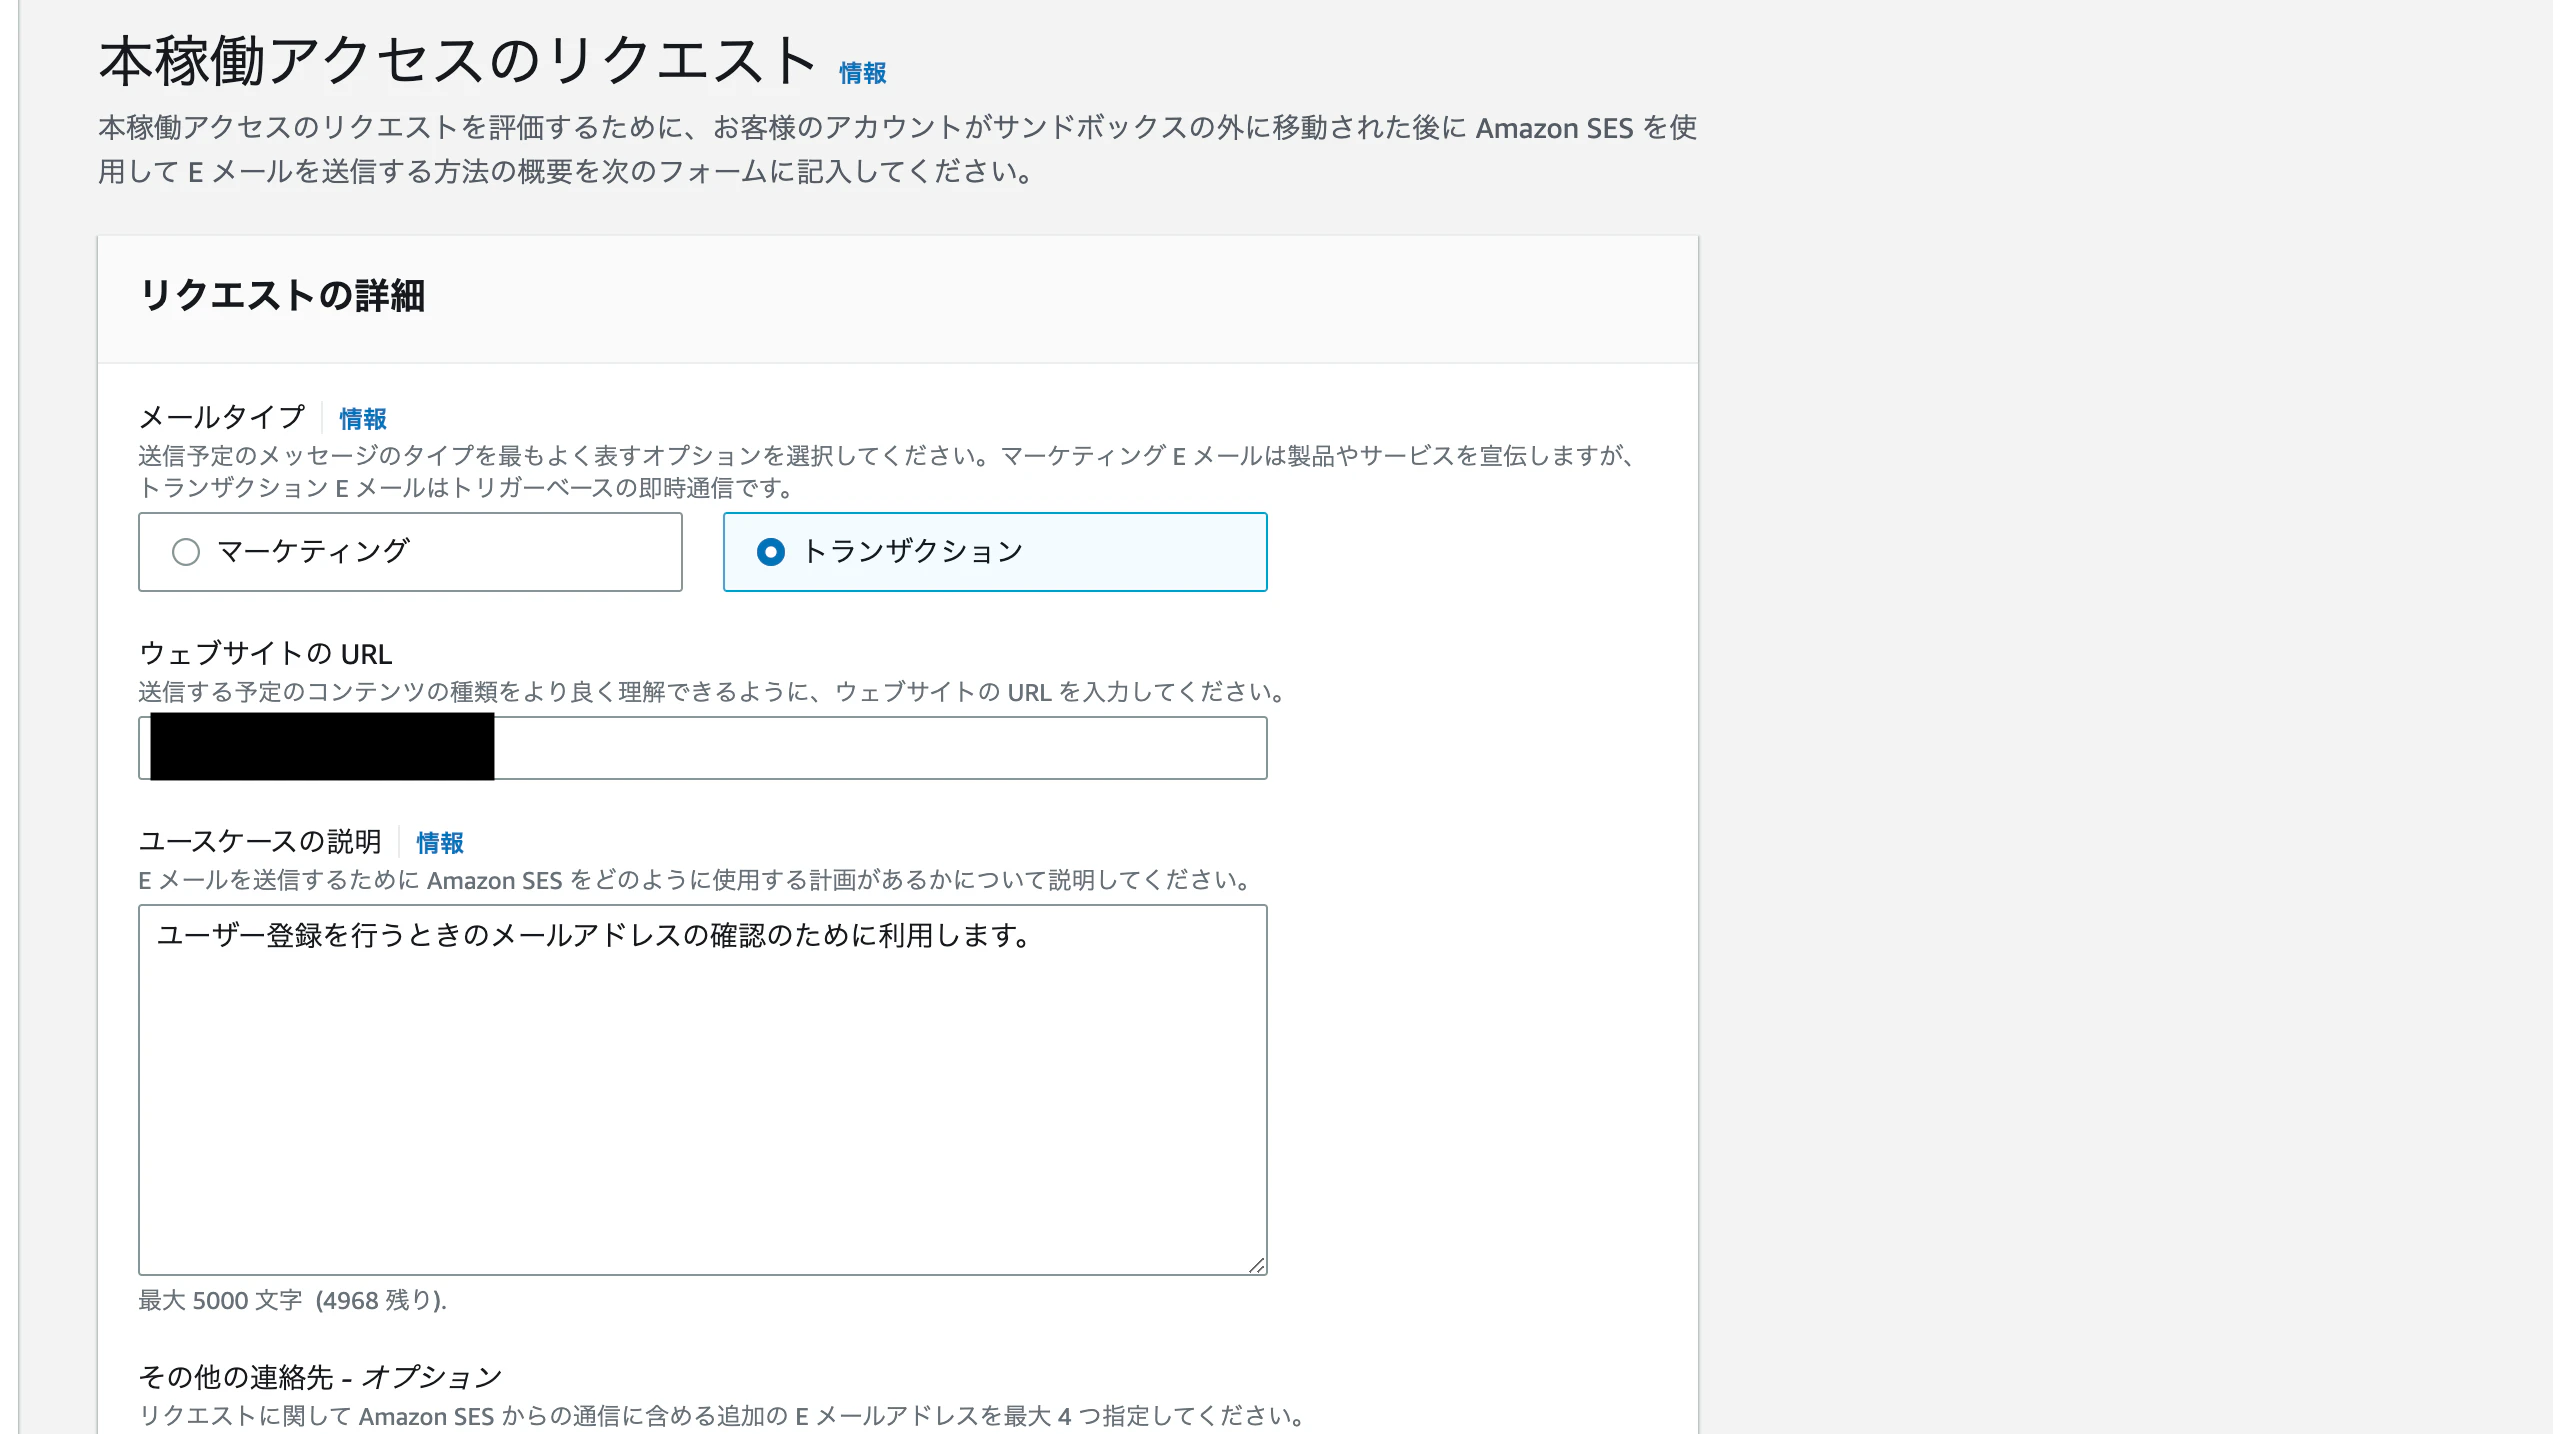Click the メールタイプ field label

coord(222,417)
